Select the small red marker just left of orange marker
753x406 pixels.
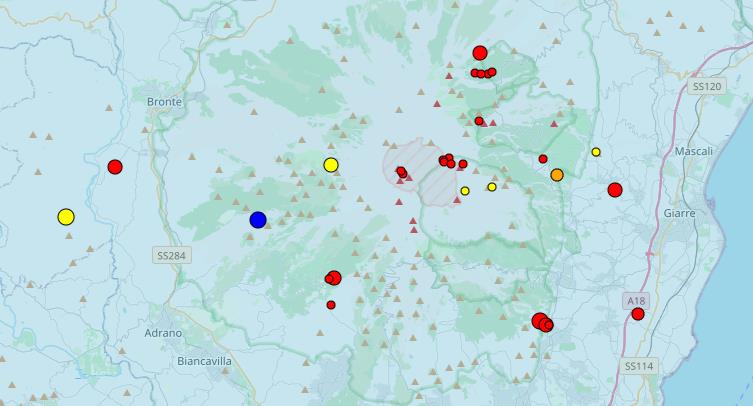(543, 159)
